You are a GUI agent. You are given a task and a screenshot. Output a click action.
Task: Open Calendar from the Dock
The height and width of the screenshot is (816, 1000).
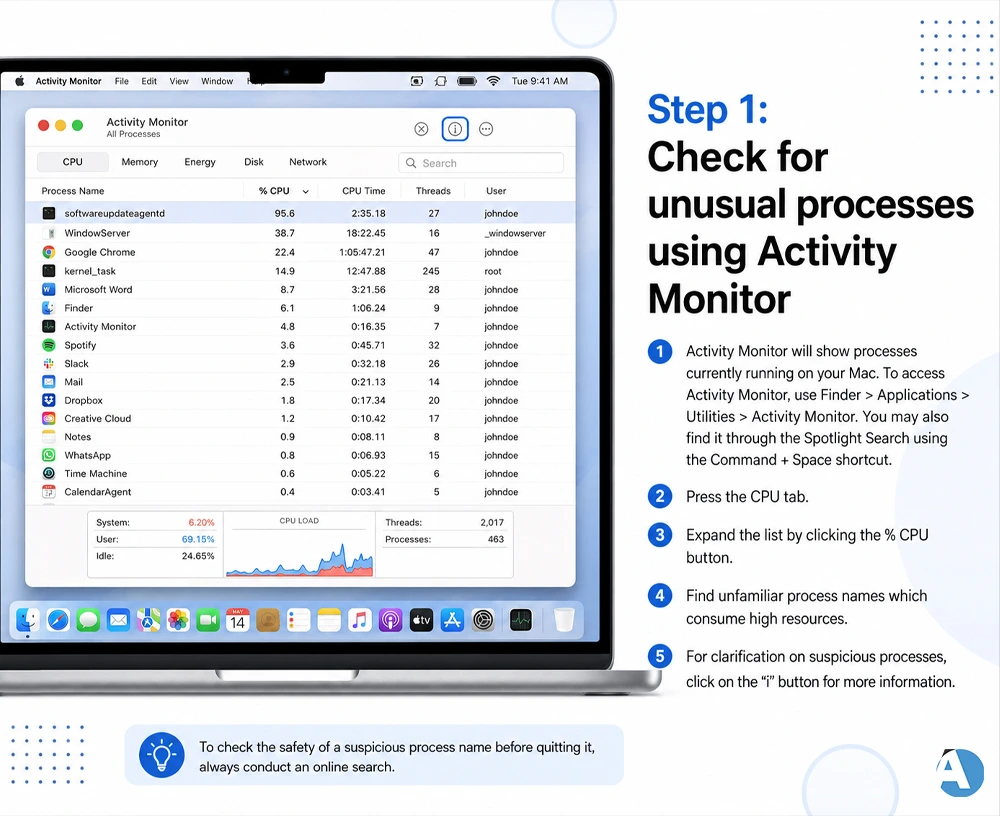click(x=238, y=619)
